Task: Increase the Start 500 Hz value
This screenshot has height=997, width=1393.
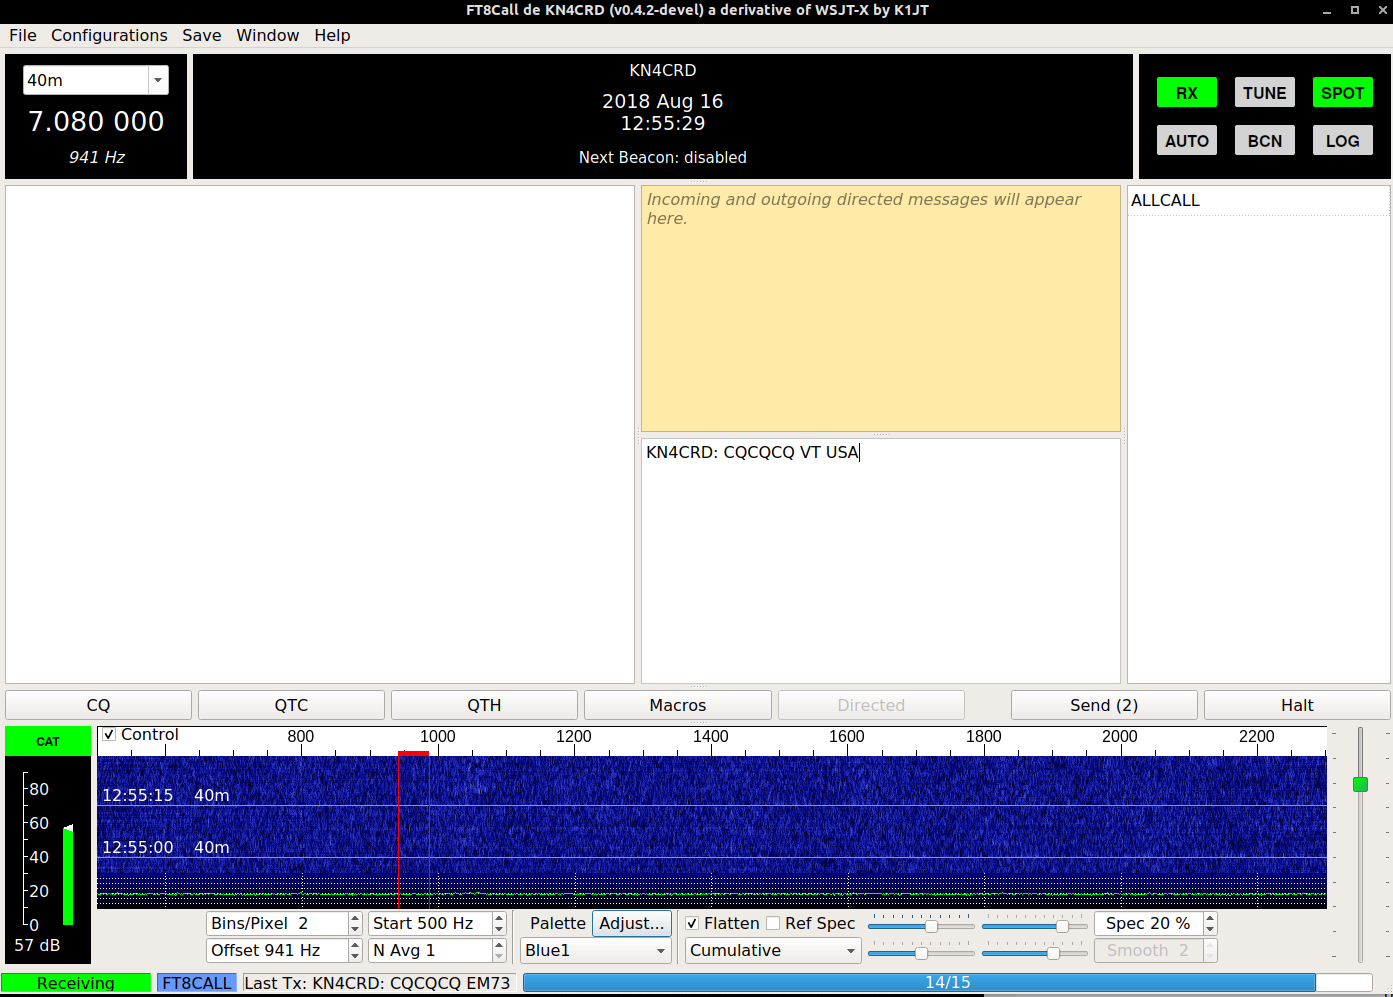Action: (x=499, y=918)
